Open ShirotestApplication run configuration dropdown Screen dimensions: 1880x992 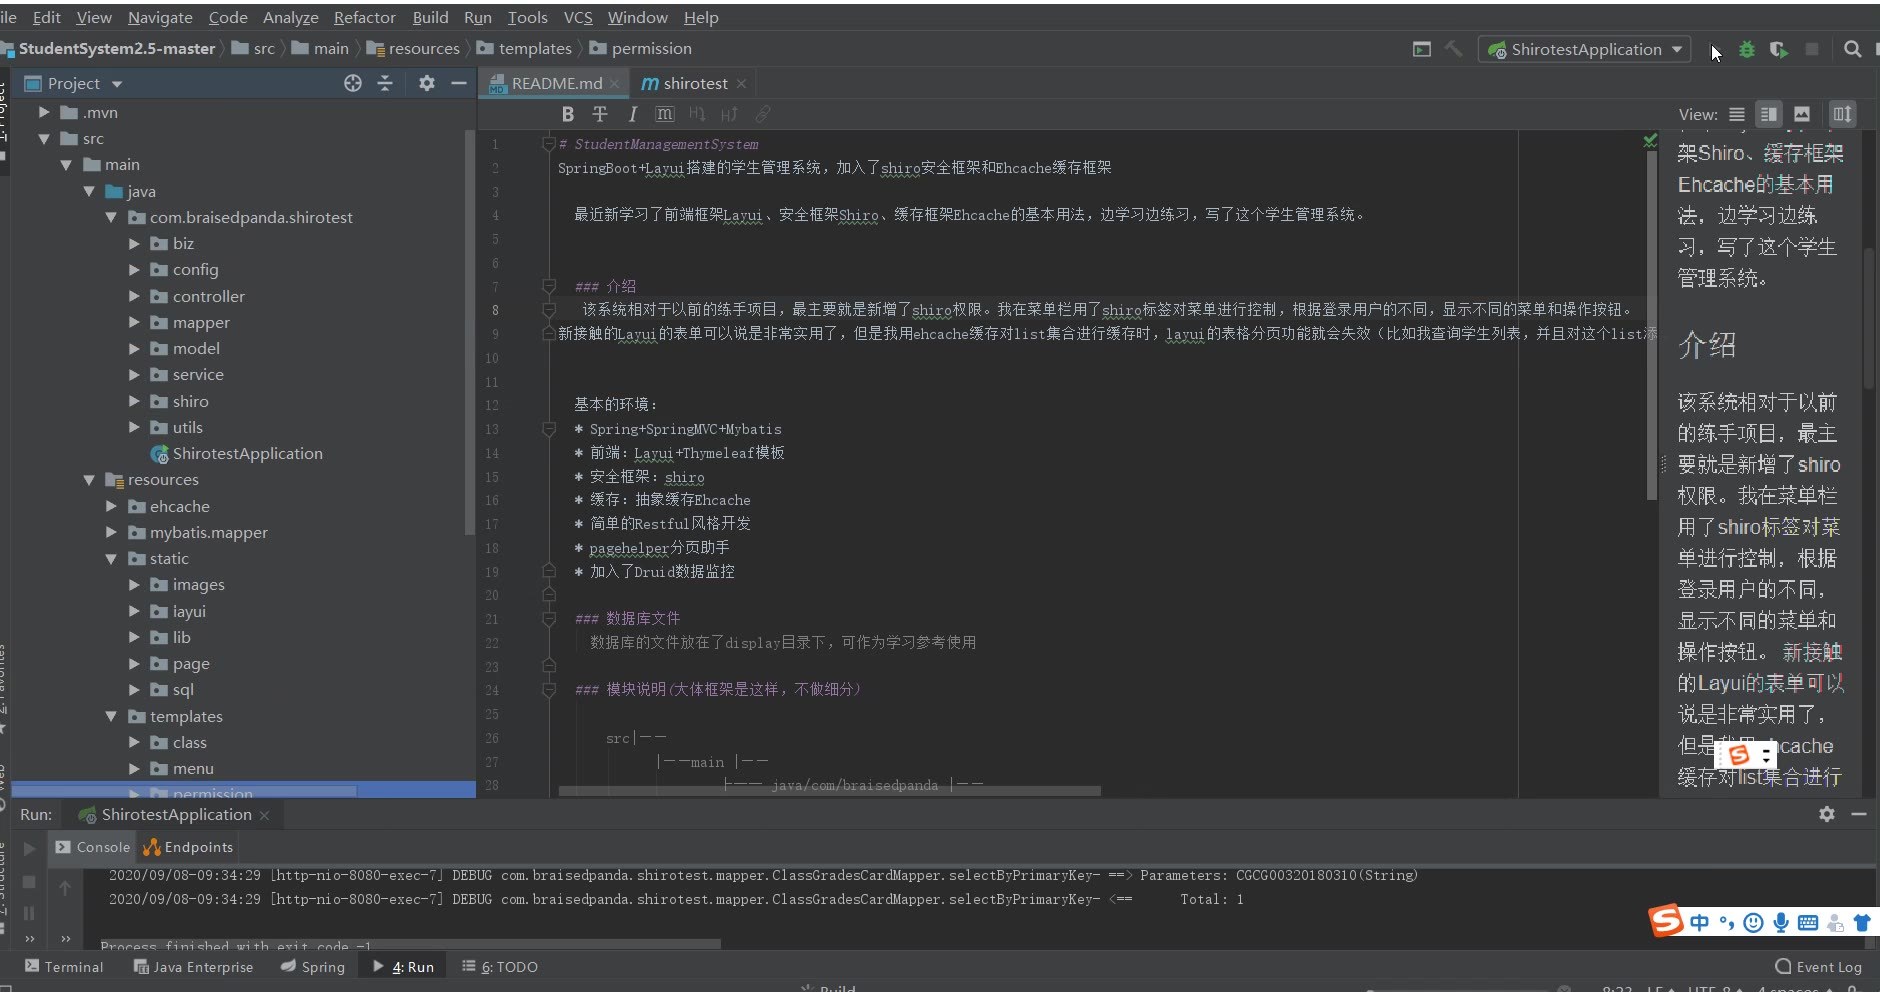[x=1585, y=49]
